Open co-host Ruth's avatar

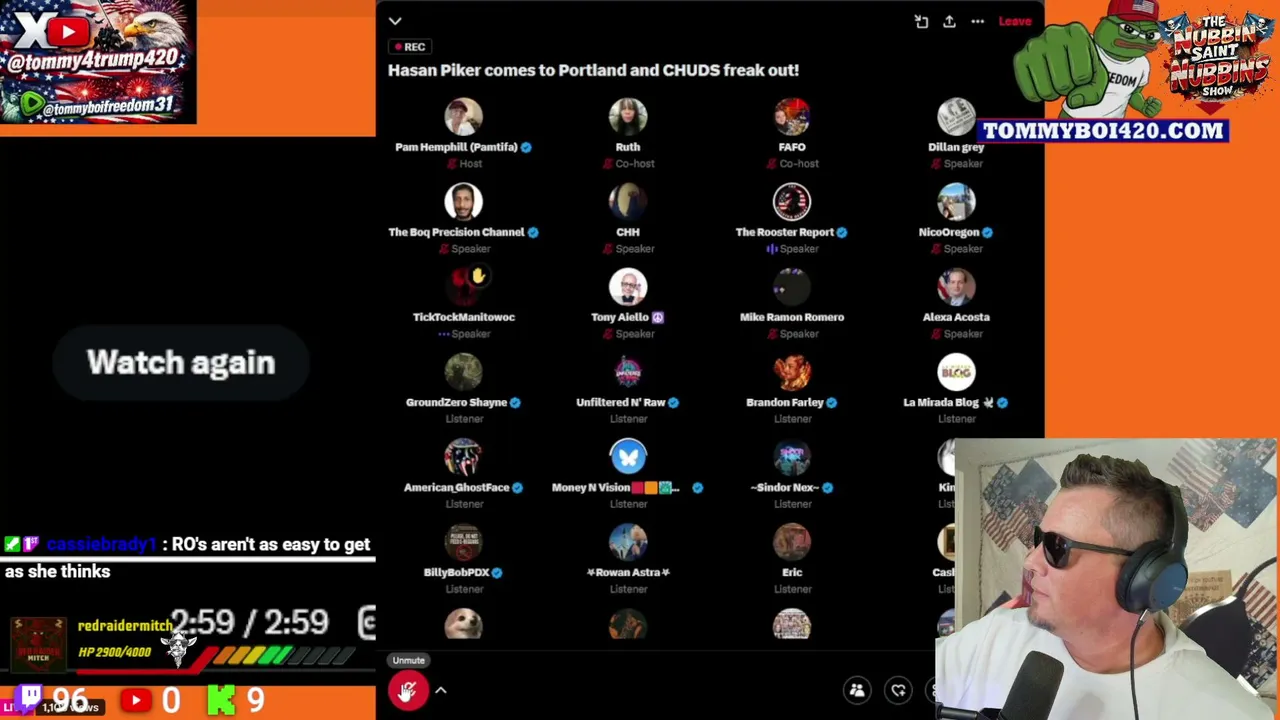pos(628,117)
